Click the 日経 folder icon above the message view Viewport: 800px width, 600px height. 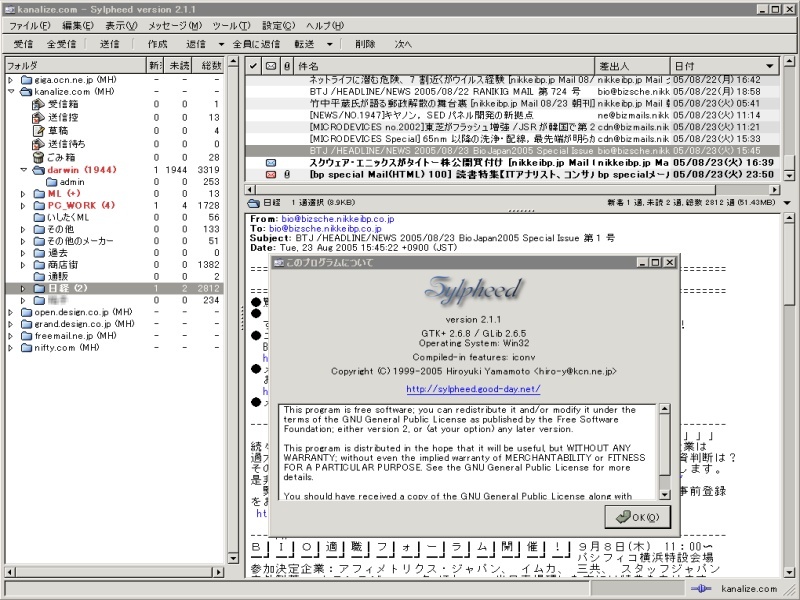(254, 203)
